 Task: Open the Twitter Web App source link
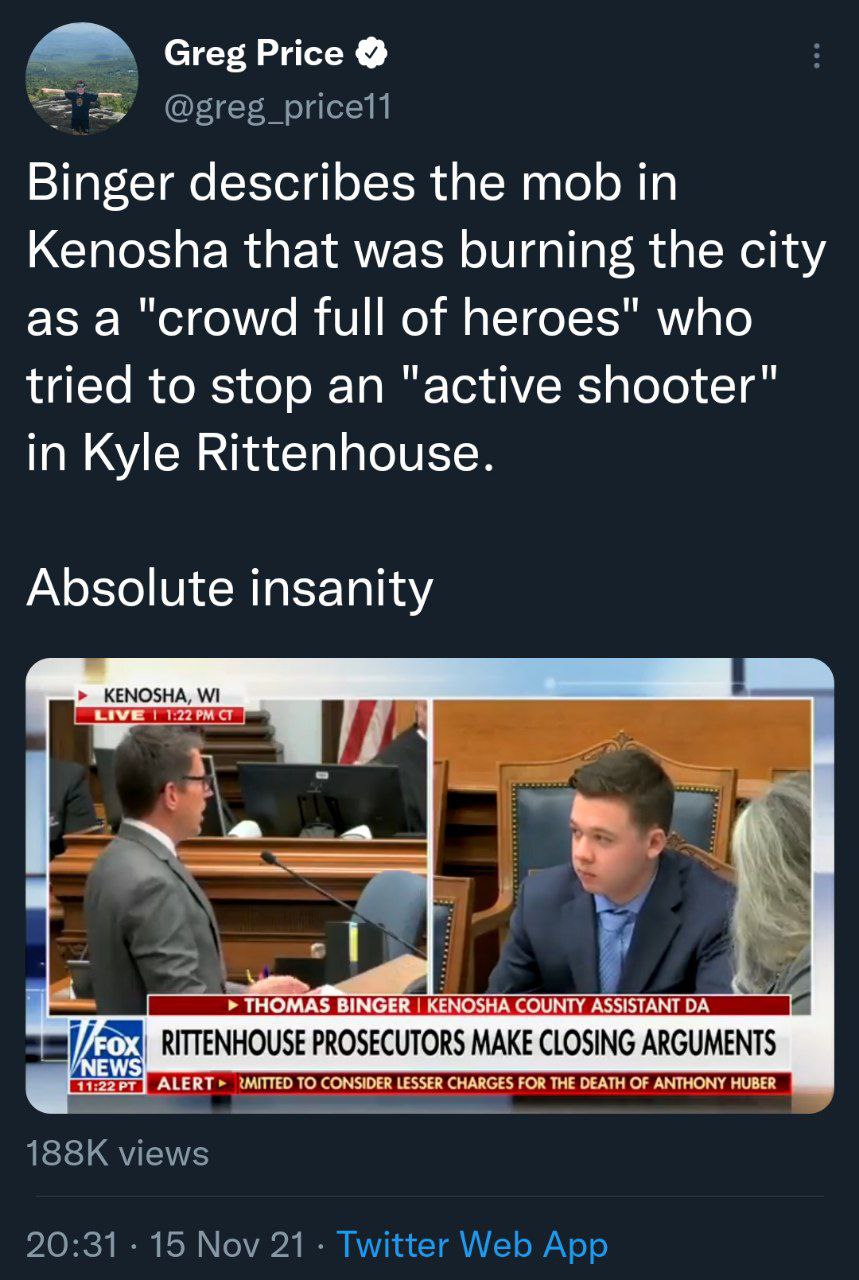pos(472,1244)
